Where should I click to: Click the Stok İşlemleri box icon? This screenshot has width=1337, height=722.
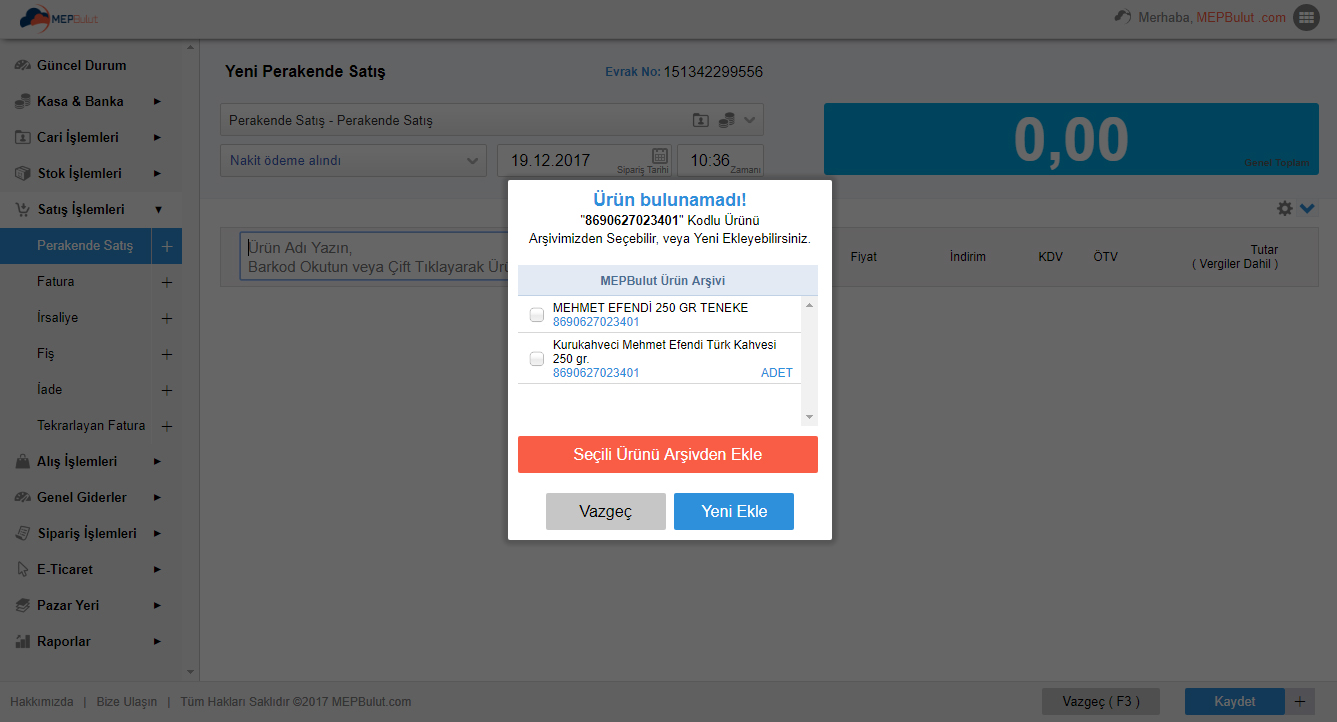22,173
